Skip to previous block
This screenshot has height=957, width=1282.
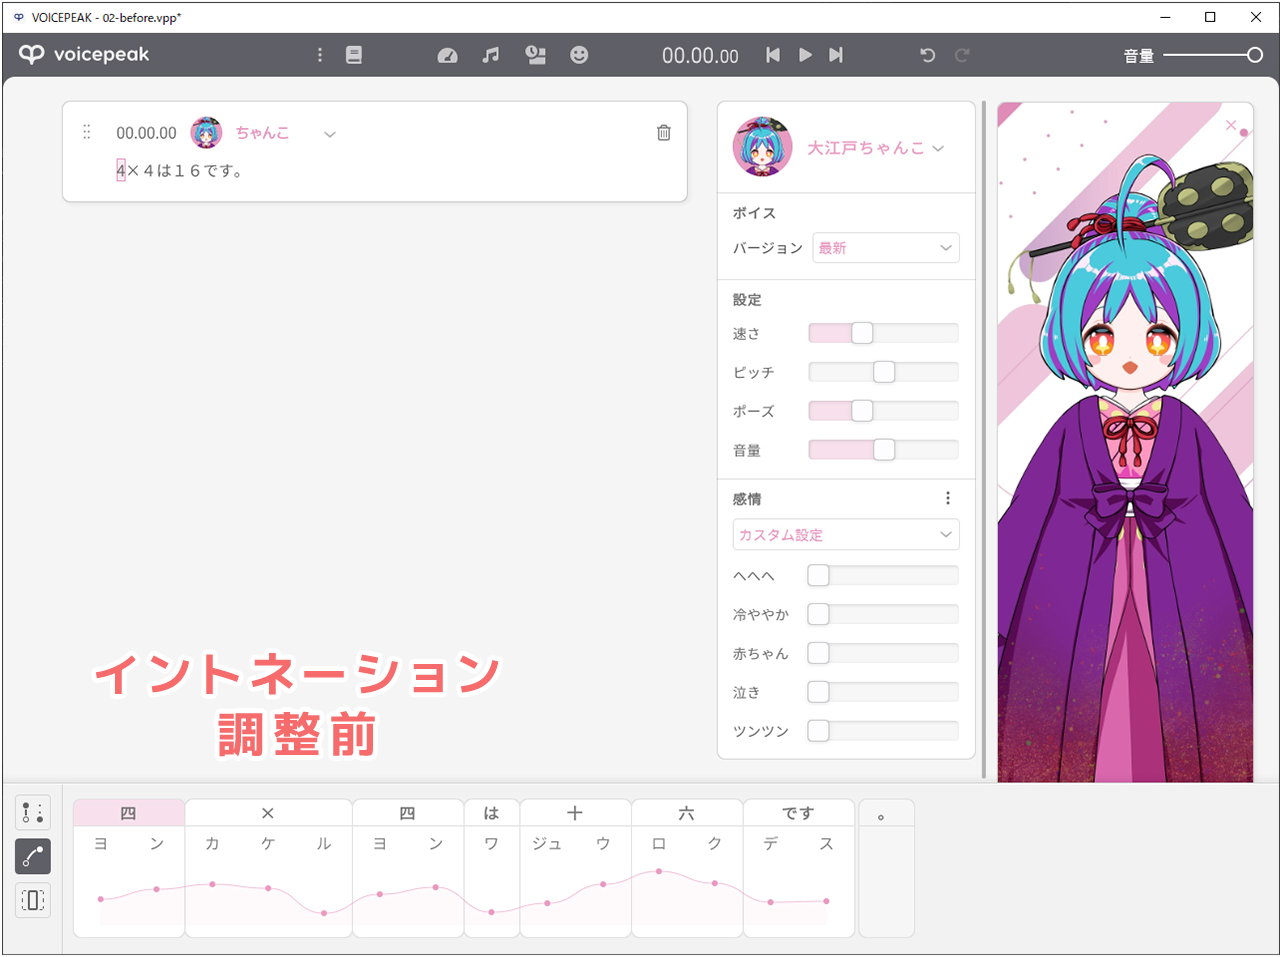click(x=773, y=55)
